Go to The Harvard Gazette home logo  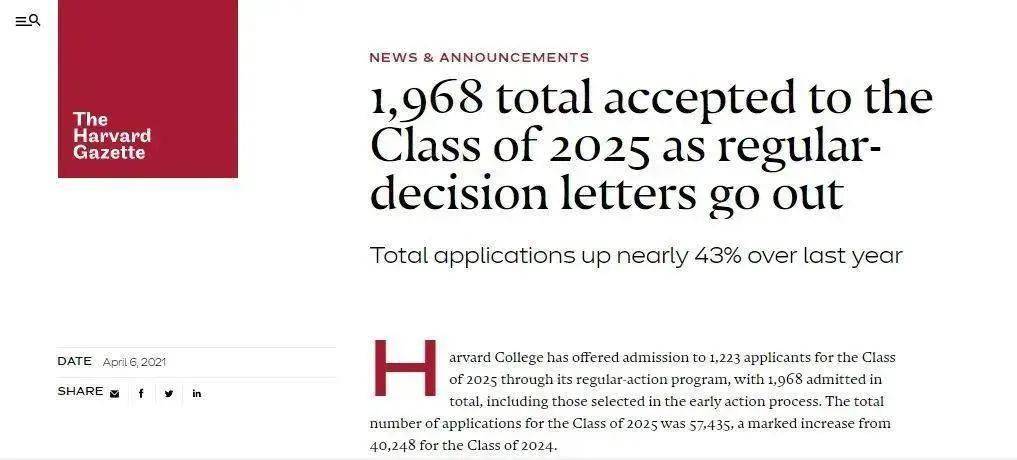coord(148,89)
